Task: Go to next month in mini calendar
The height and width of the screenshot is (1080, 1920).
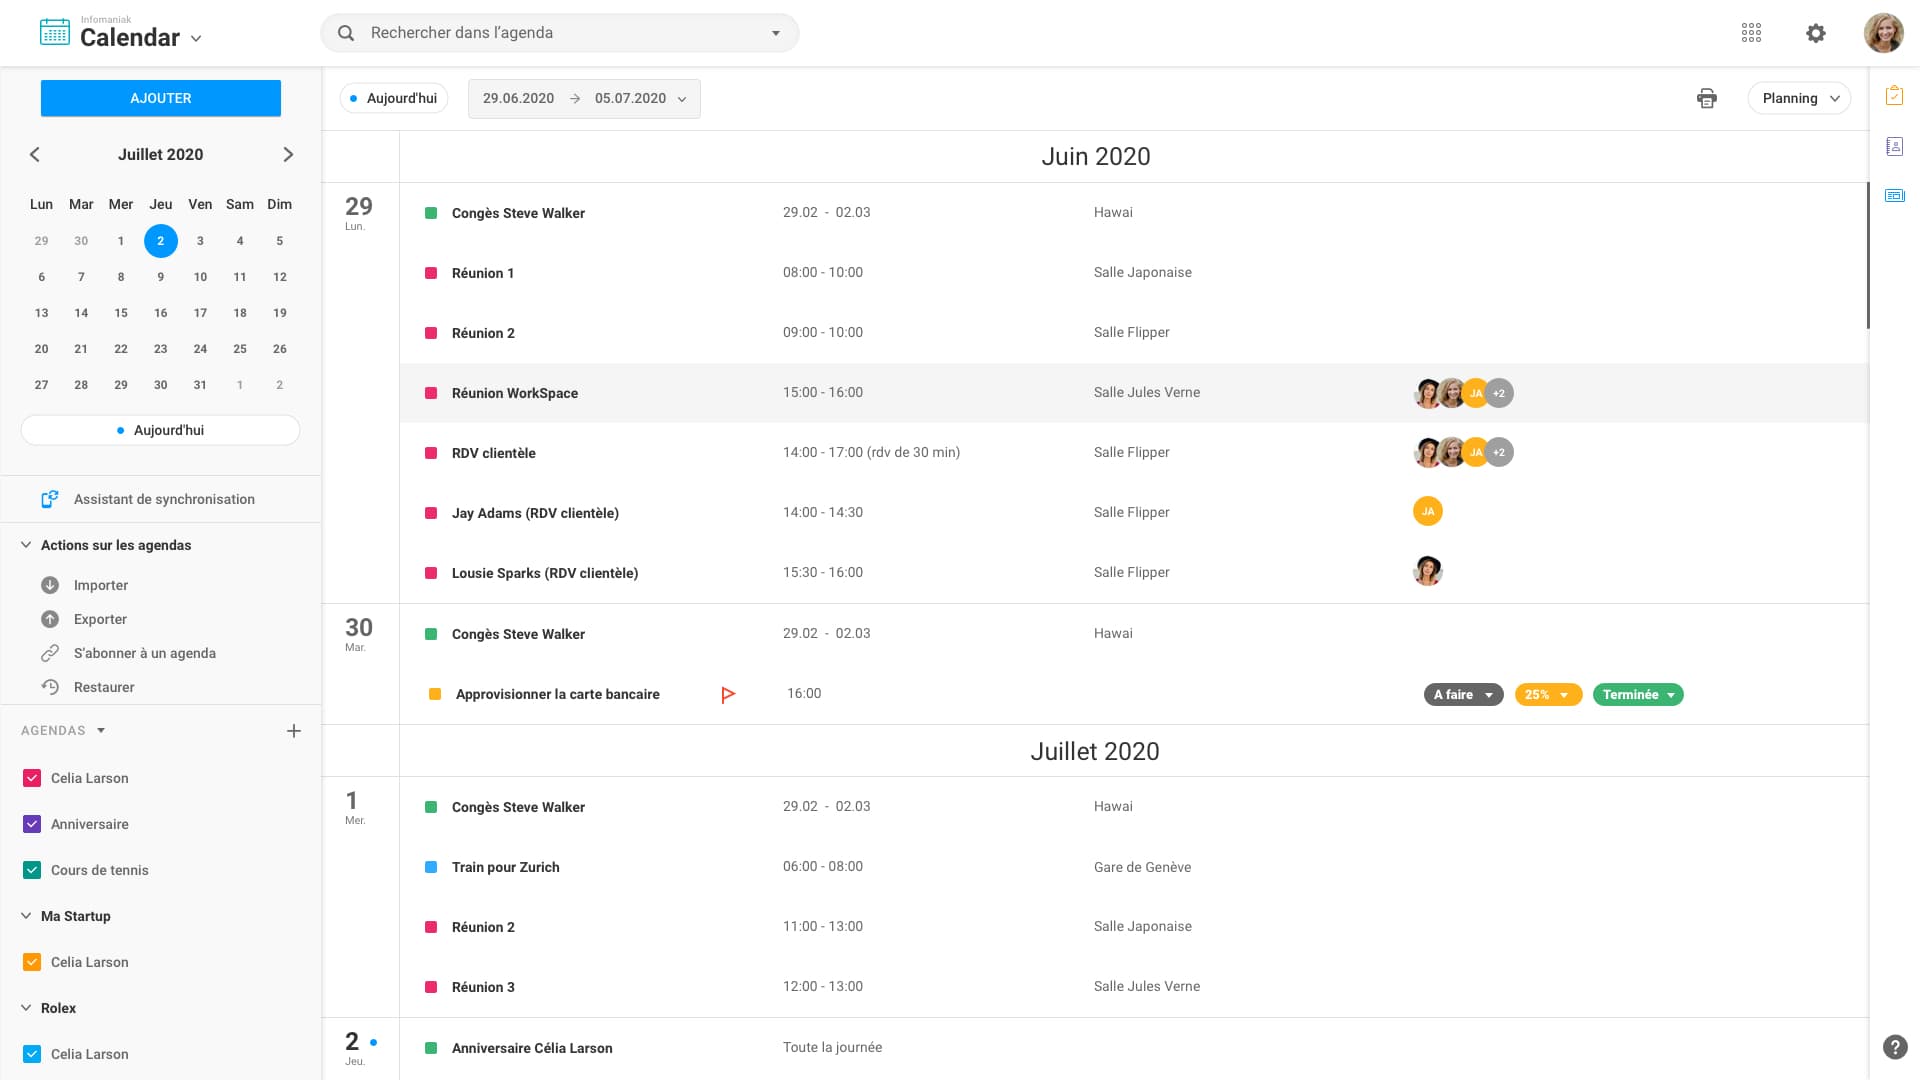Action: [x=288, y=154]
